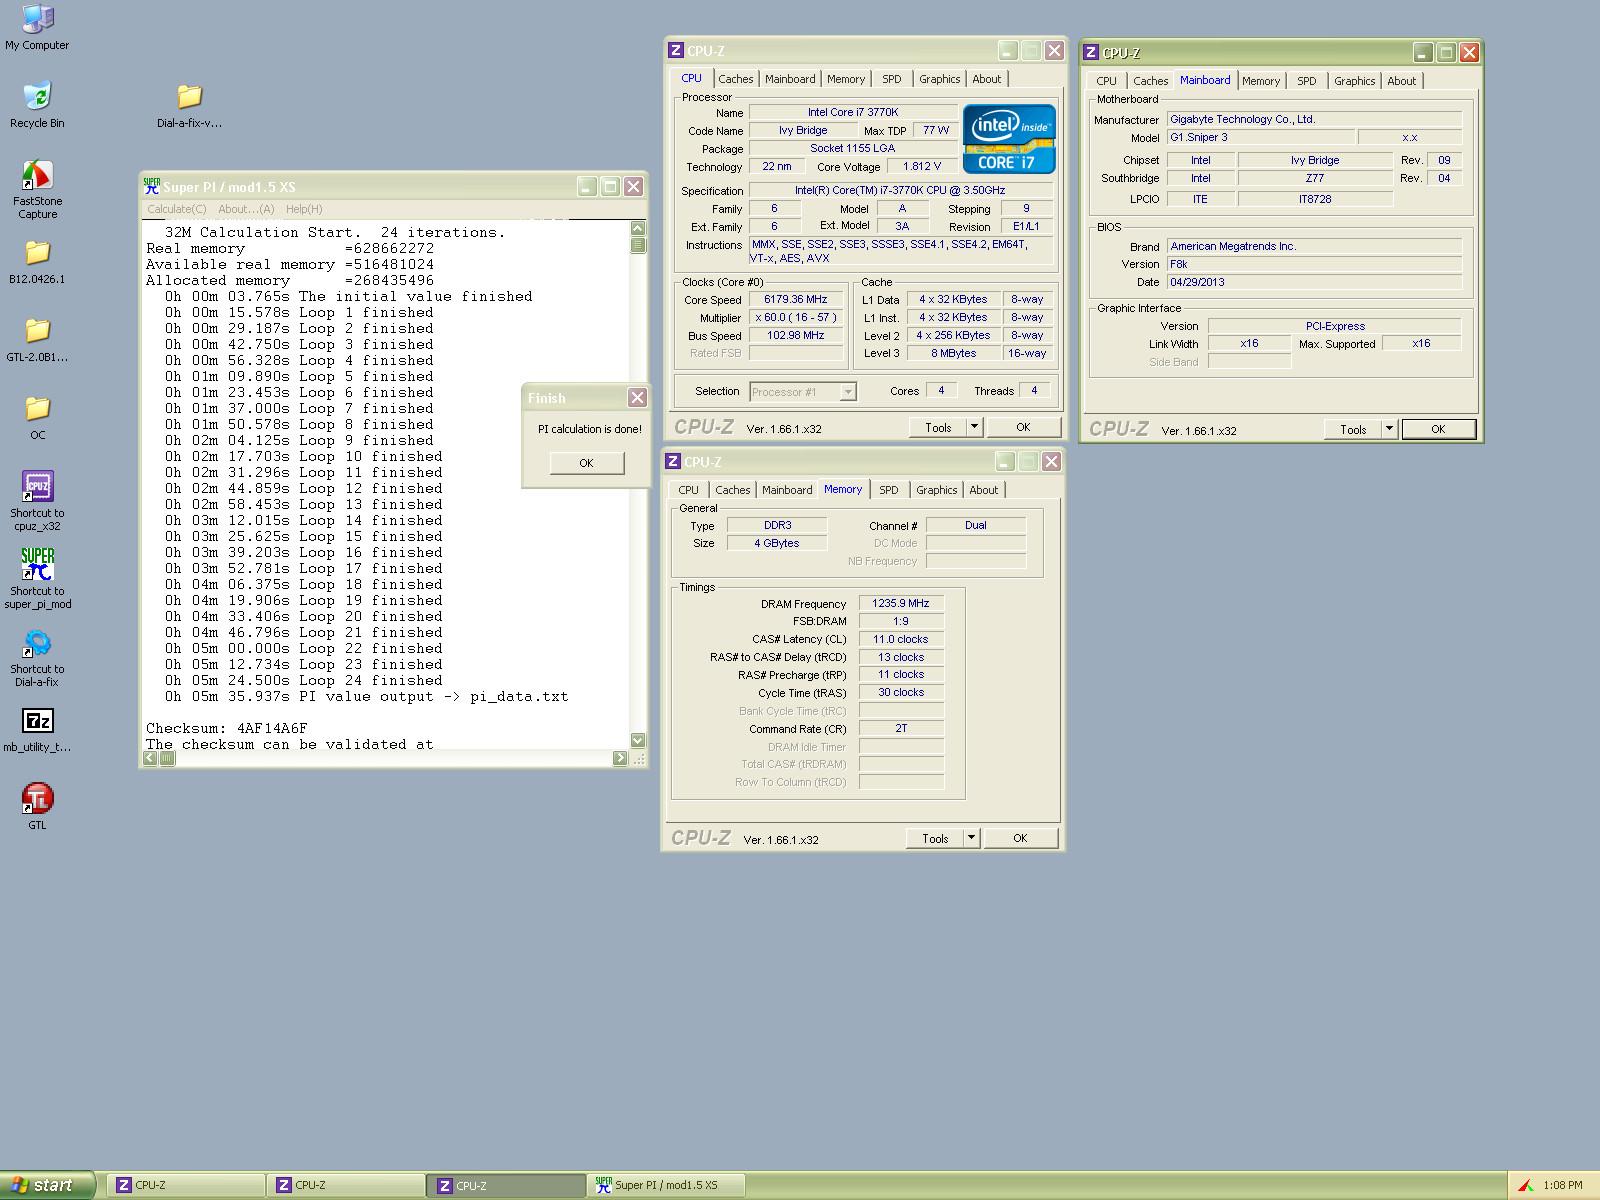The image size is (1600, 1200).
Task: Activate Super PI taskbar button
Action: tap(666, 1185)
